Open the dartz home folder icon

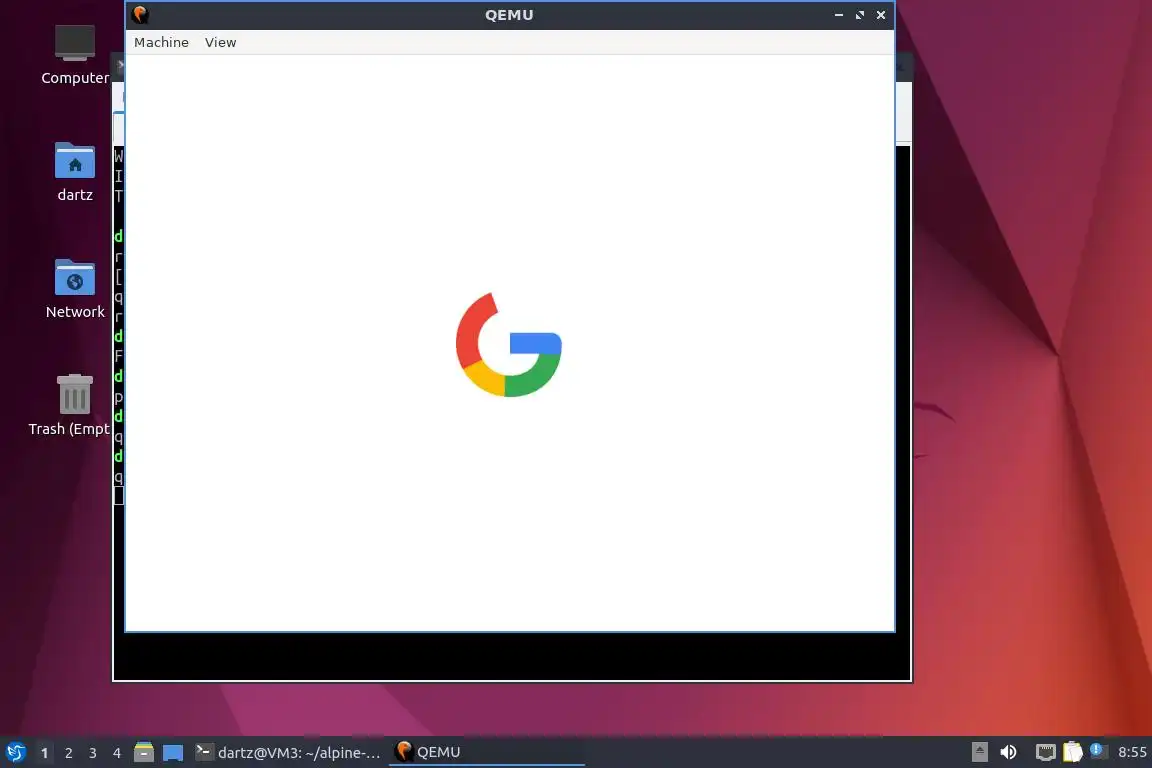click(75, 172)
